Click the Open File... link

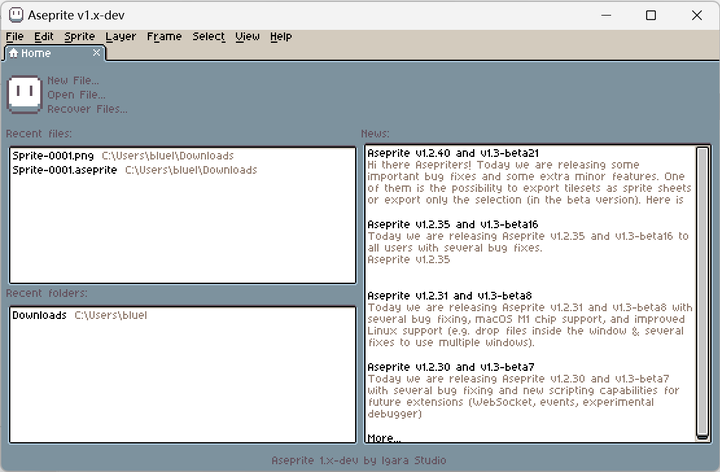tap(76, 94)
